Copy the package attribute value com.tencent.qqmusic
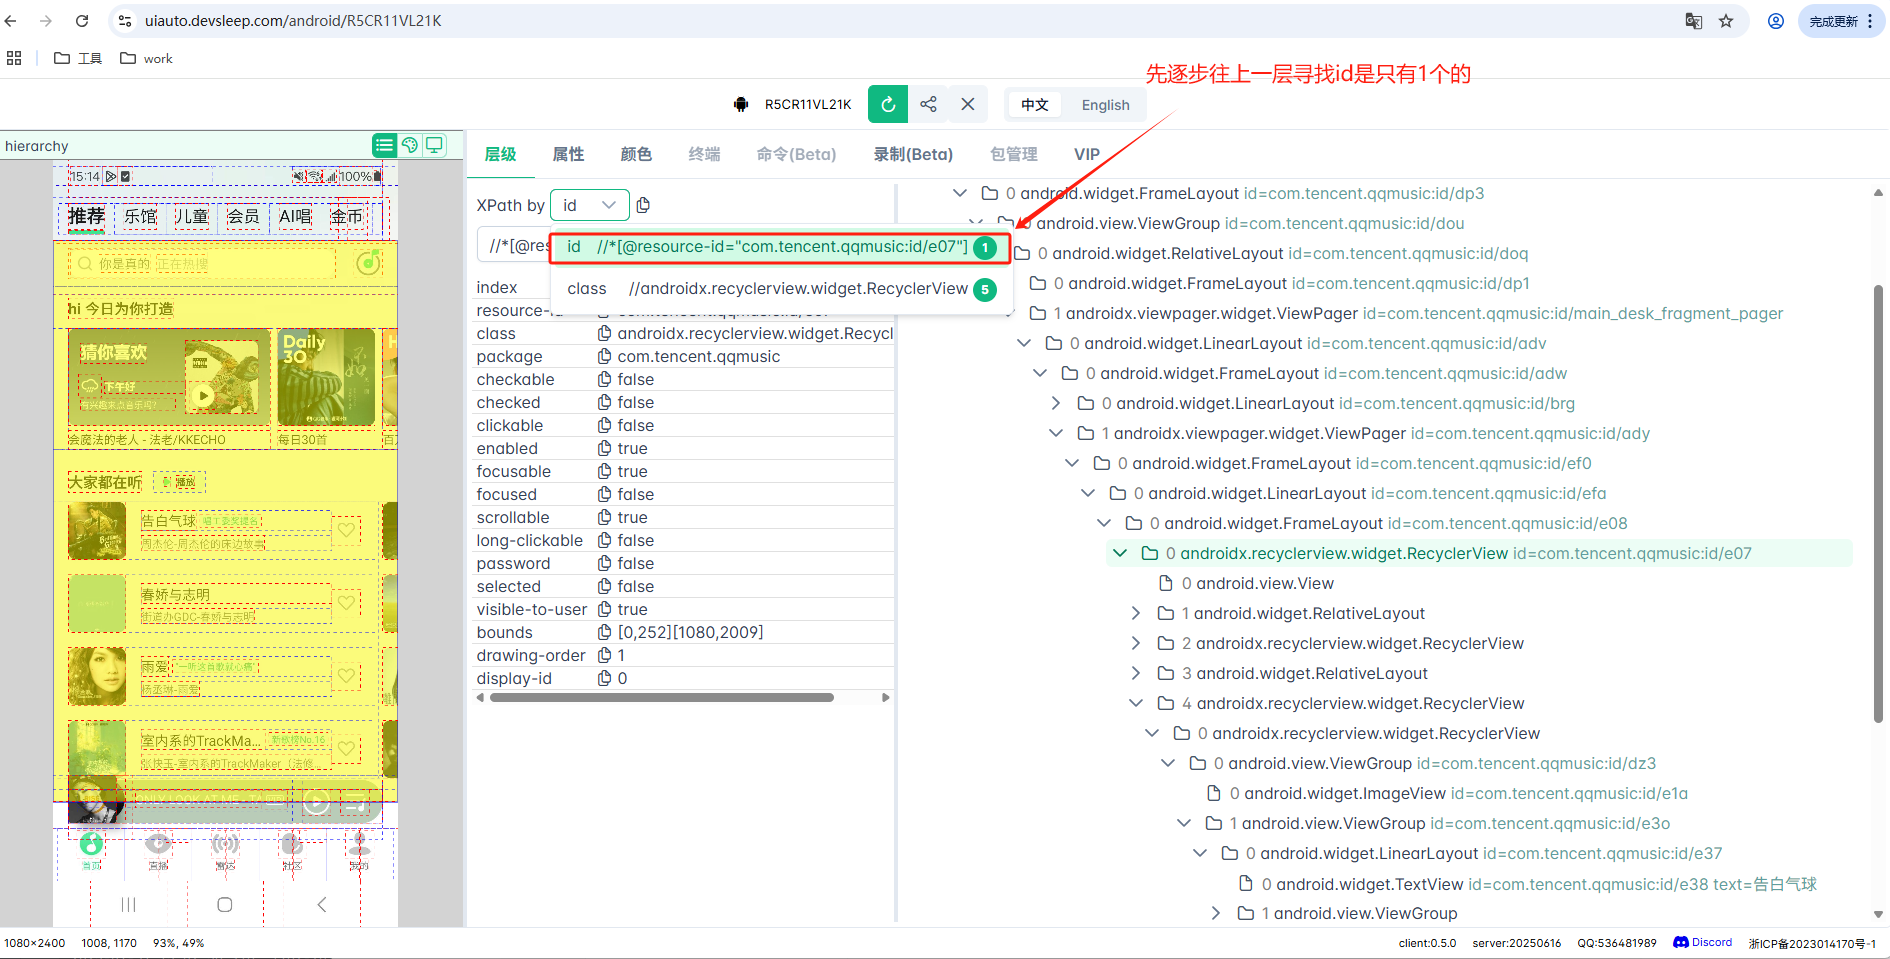This screenshot has width=1890, height=959. pyautogui.click(x=604, y=356)
